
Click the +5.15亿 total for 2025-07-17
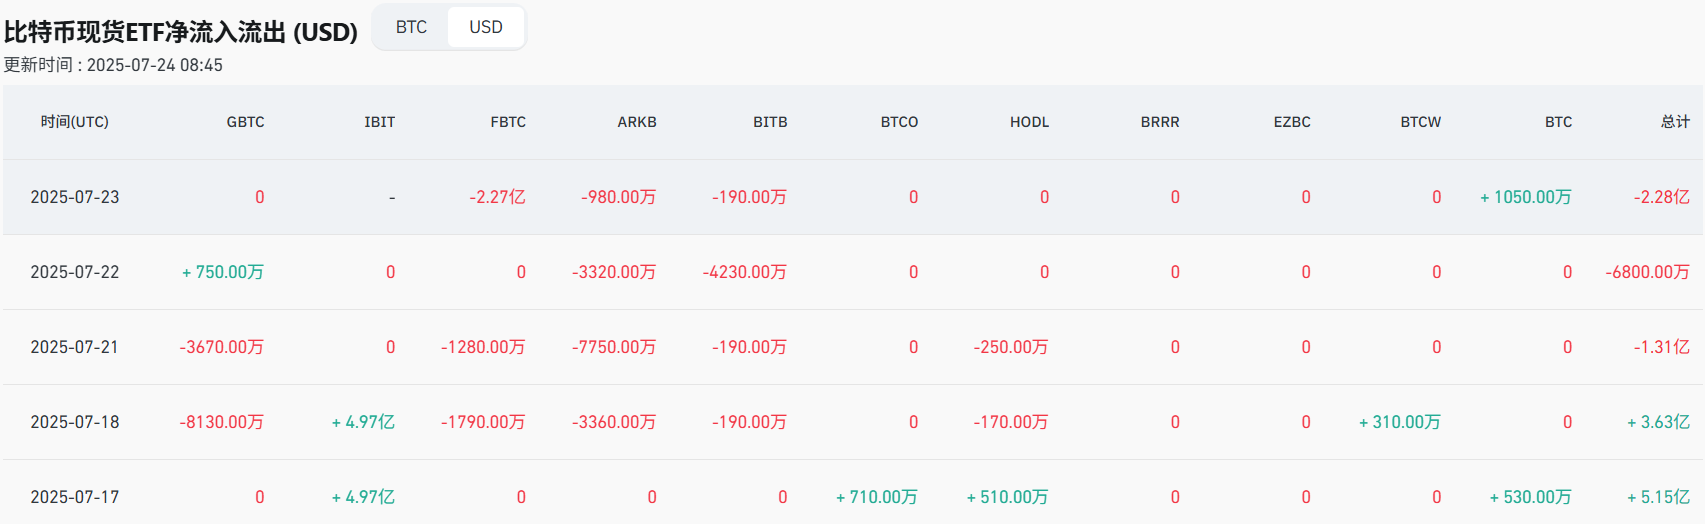pos(1658,497)
